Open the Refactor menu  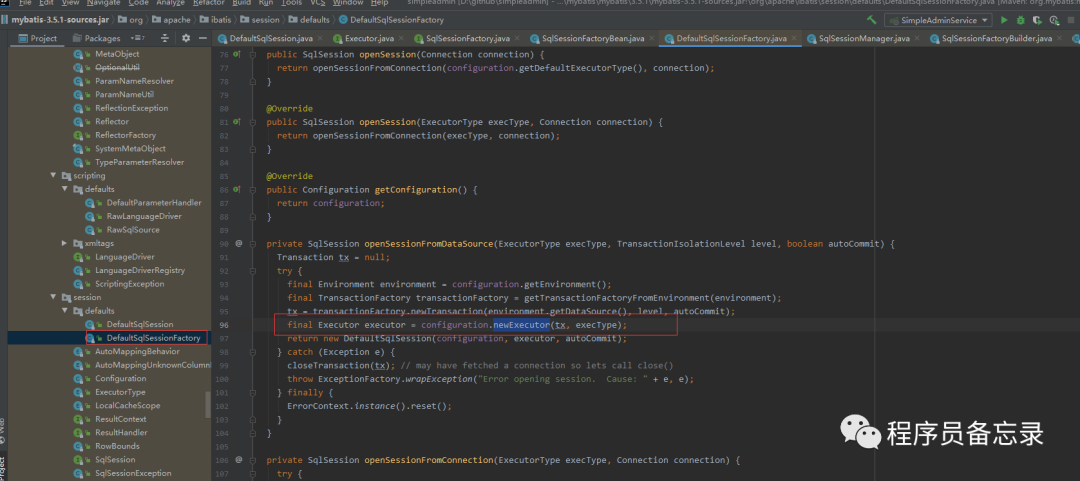[209, 3]
